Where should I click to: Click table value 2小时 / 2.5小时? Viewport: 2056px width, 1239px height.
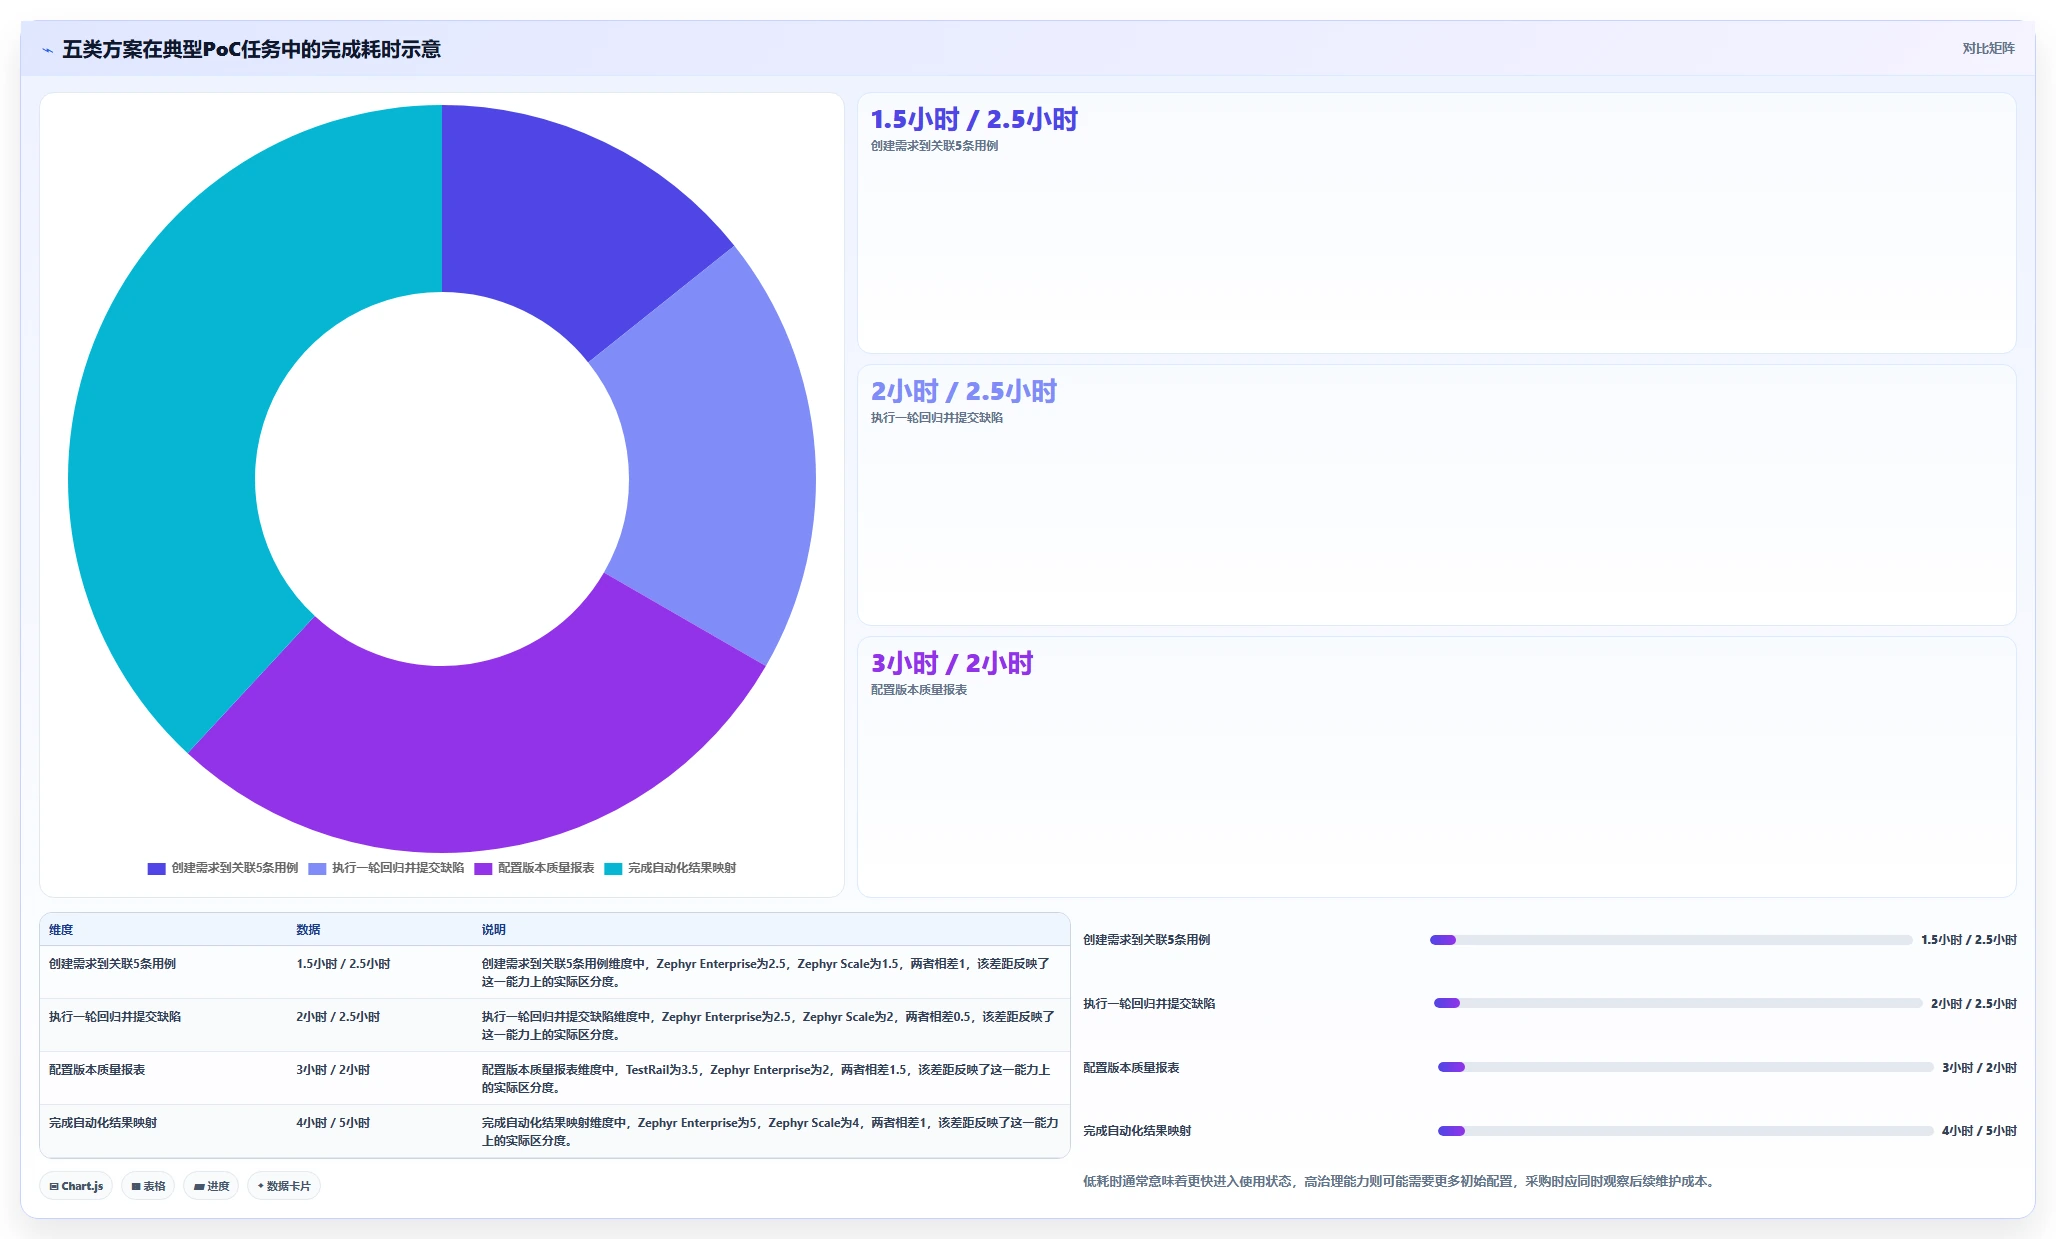[x=338, y=1017]
